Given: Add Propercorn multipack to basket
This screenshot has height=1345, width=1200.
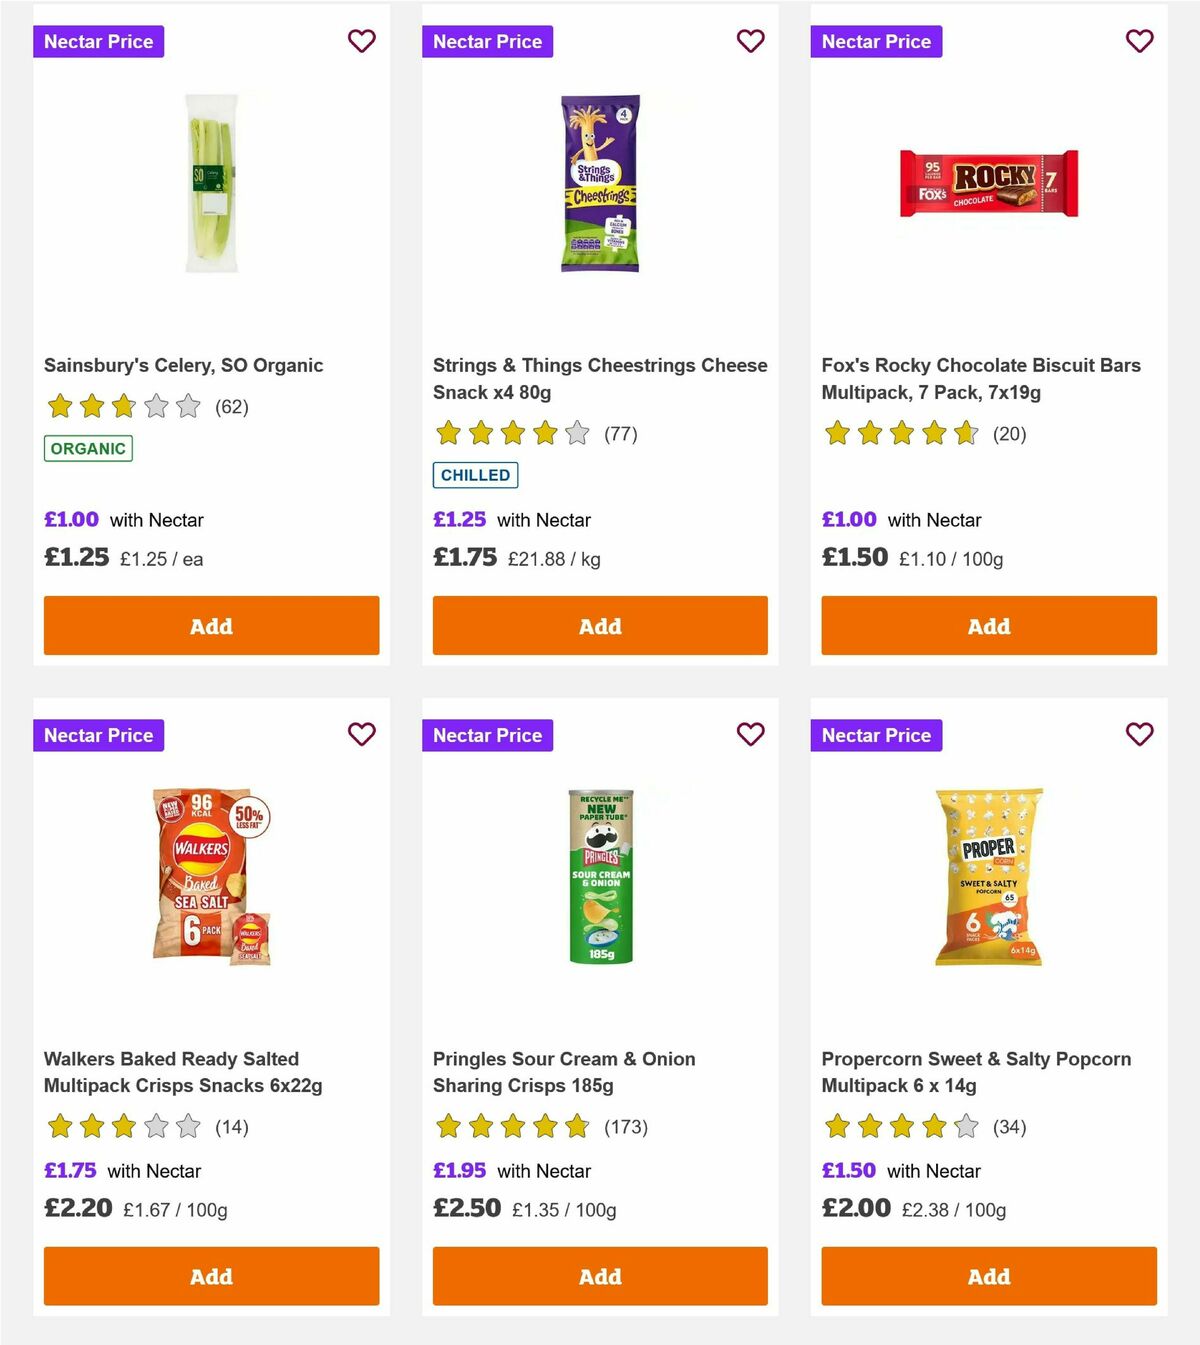Looking at the screenshot, I should (988, 1276).
